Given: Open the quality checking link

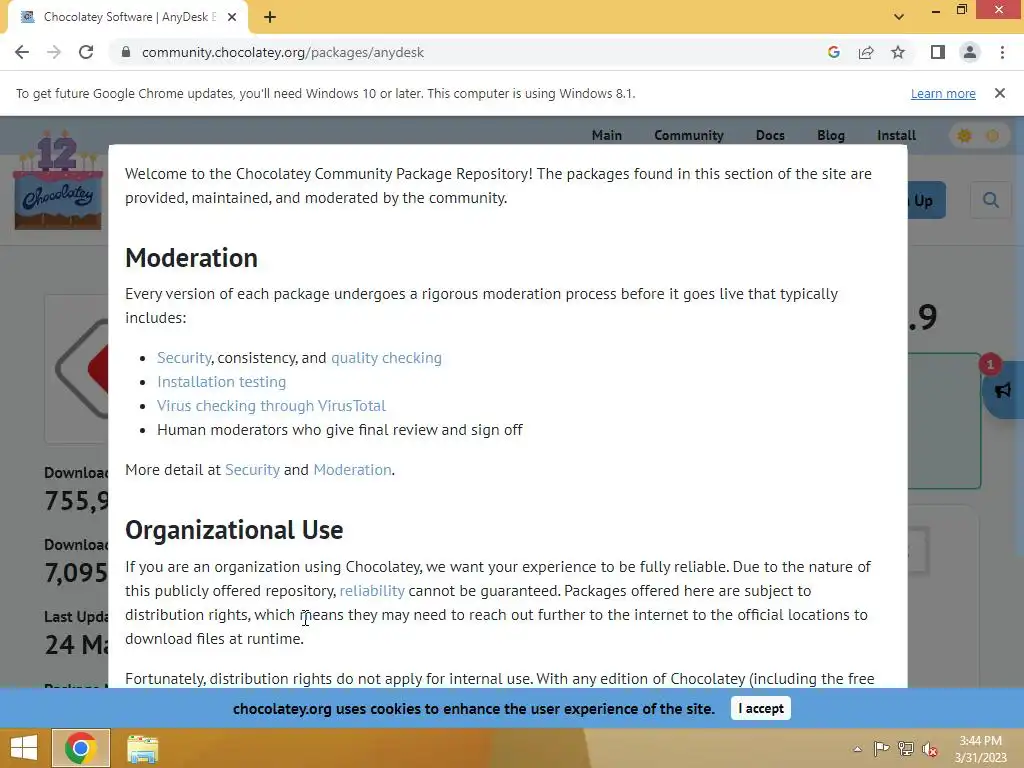Looking at the screenshot, I should (x=387, y=358).
